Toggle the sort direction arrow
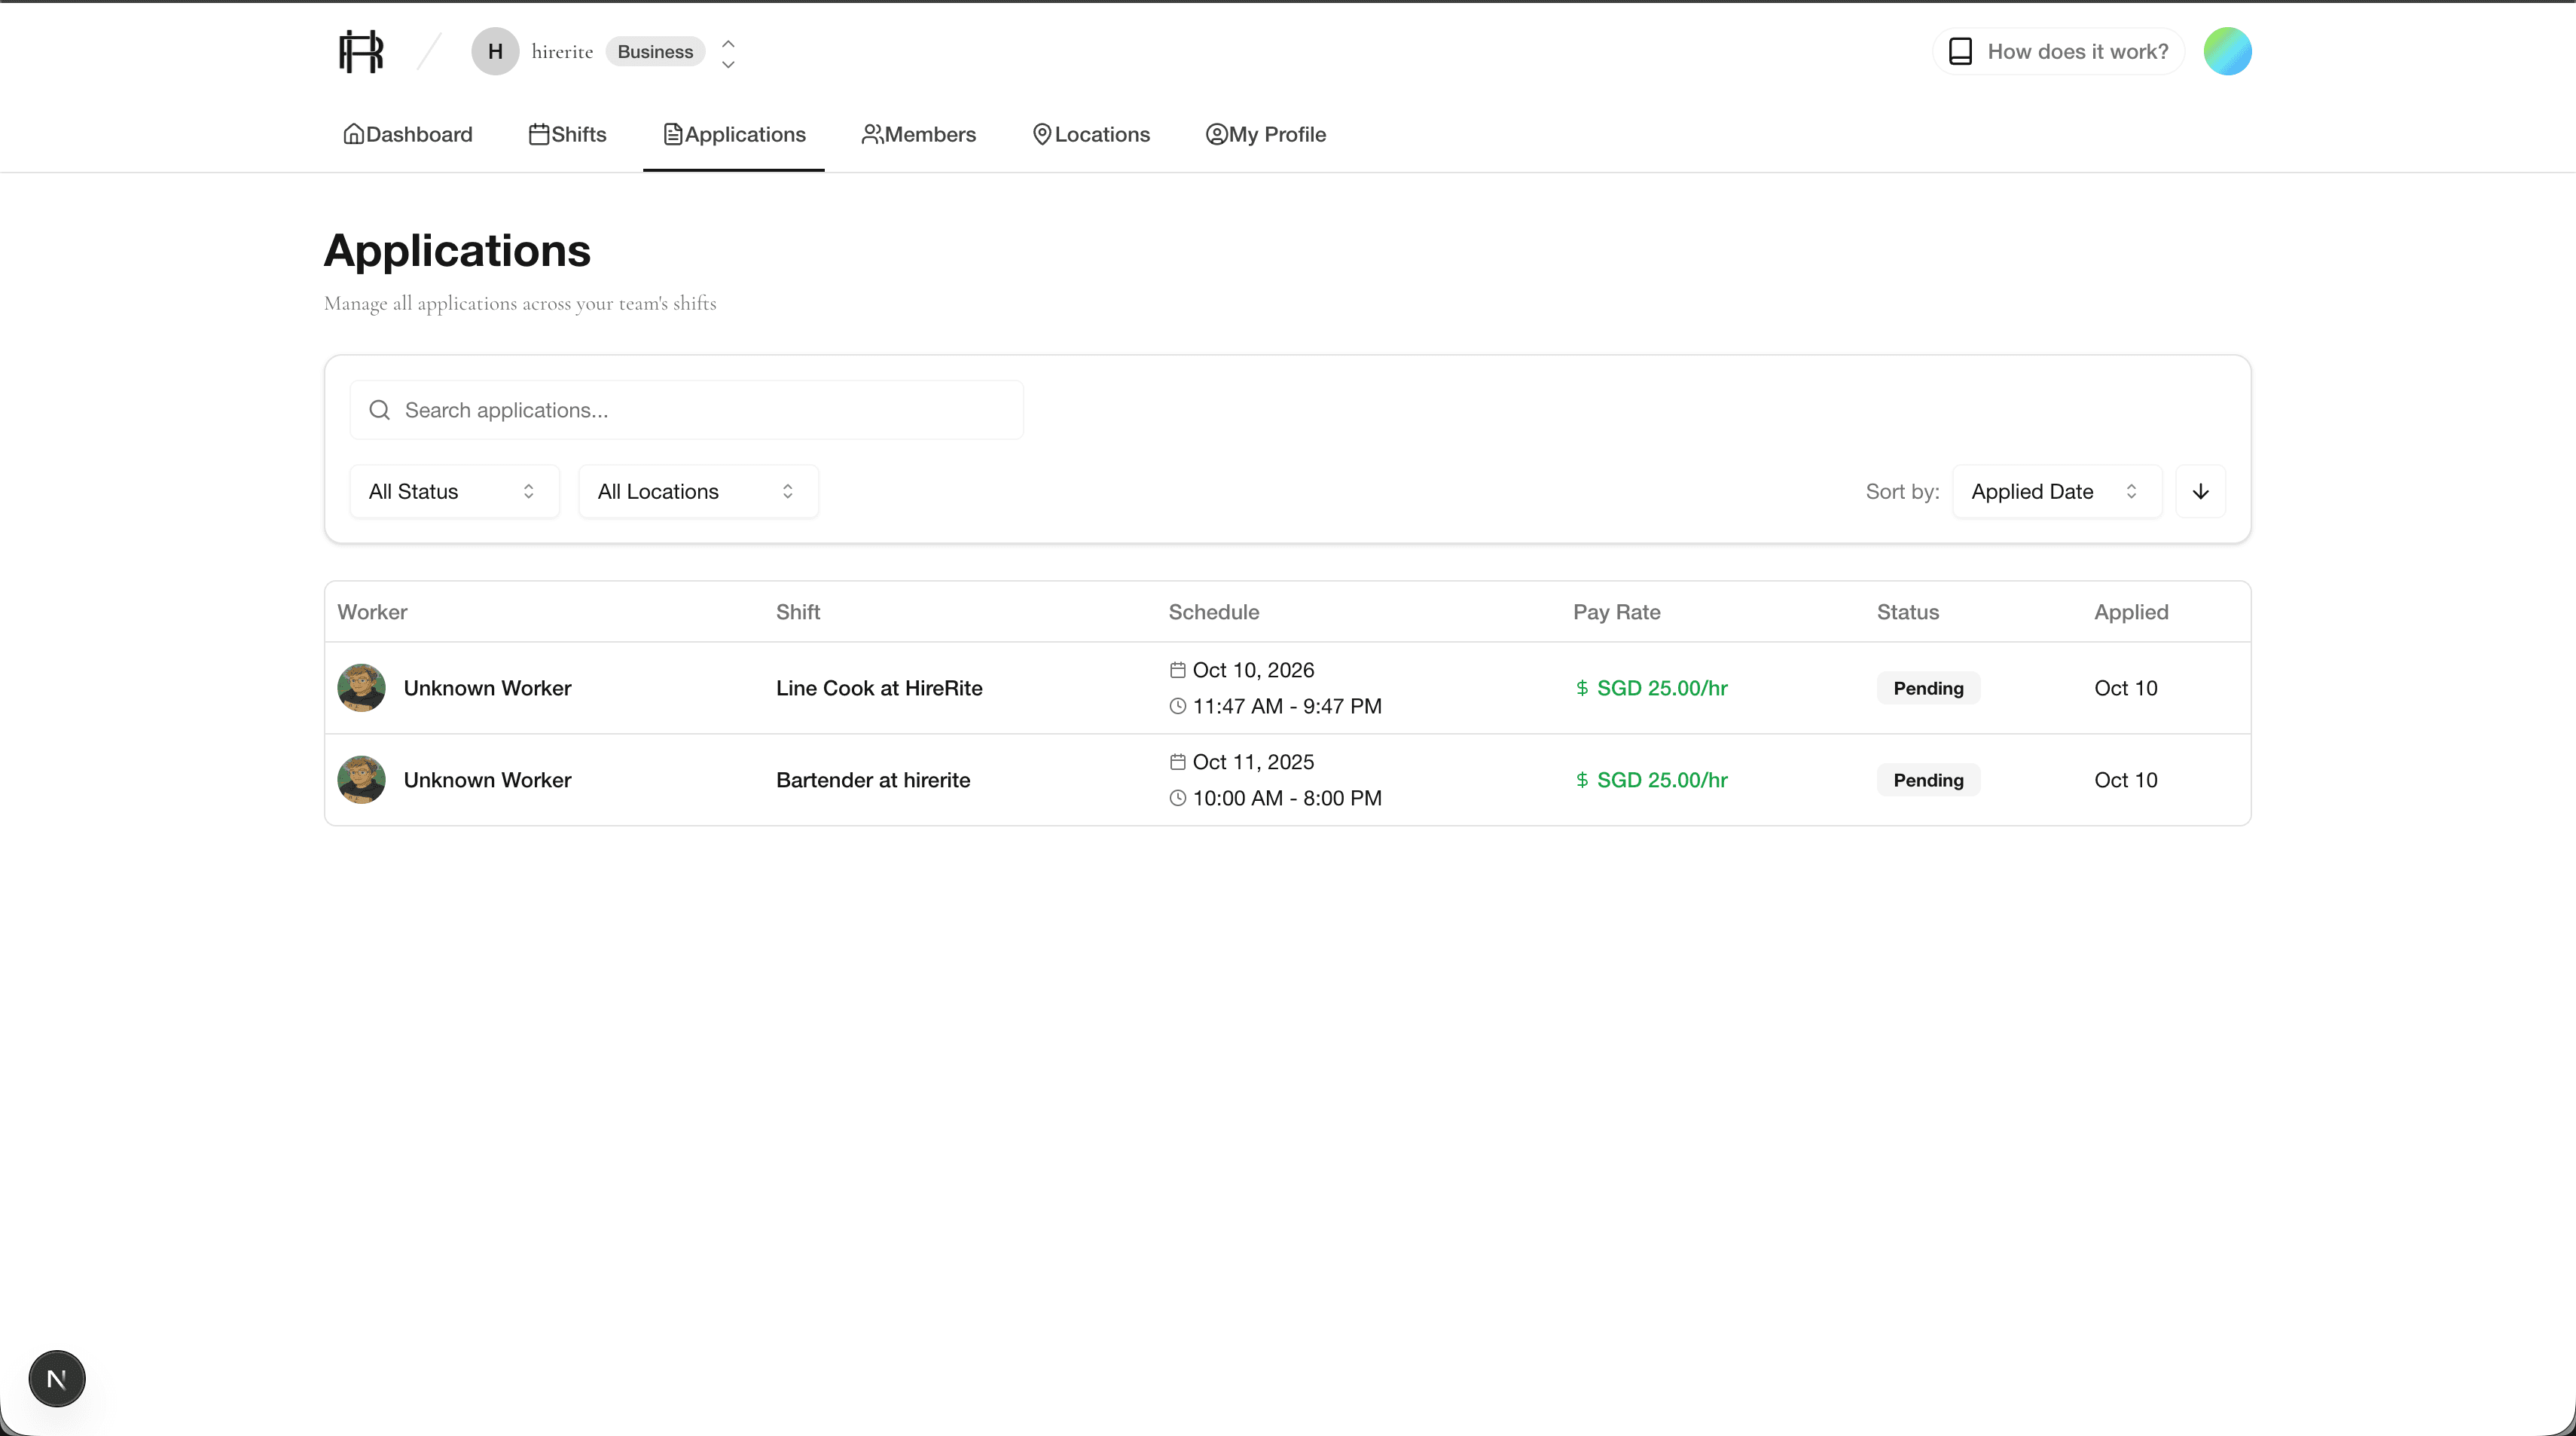The height and width of the screenshot is (1436, 2576). point(2200,491)
